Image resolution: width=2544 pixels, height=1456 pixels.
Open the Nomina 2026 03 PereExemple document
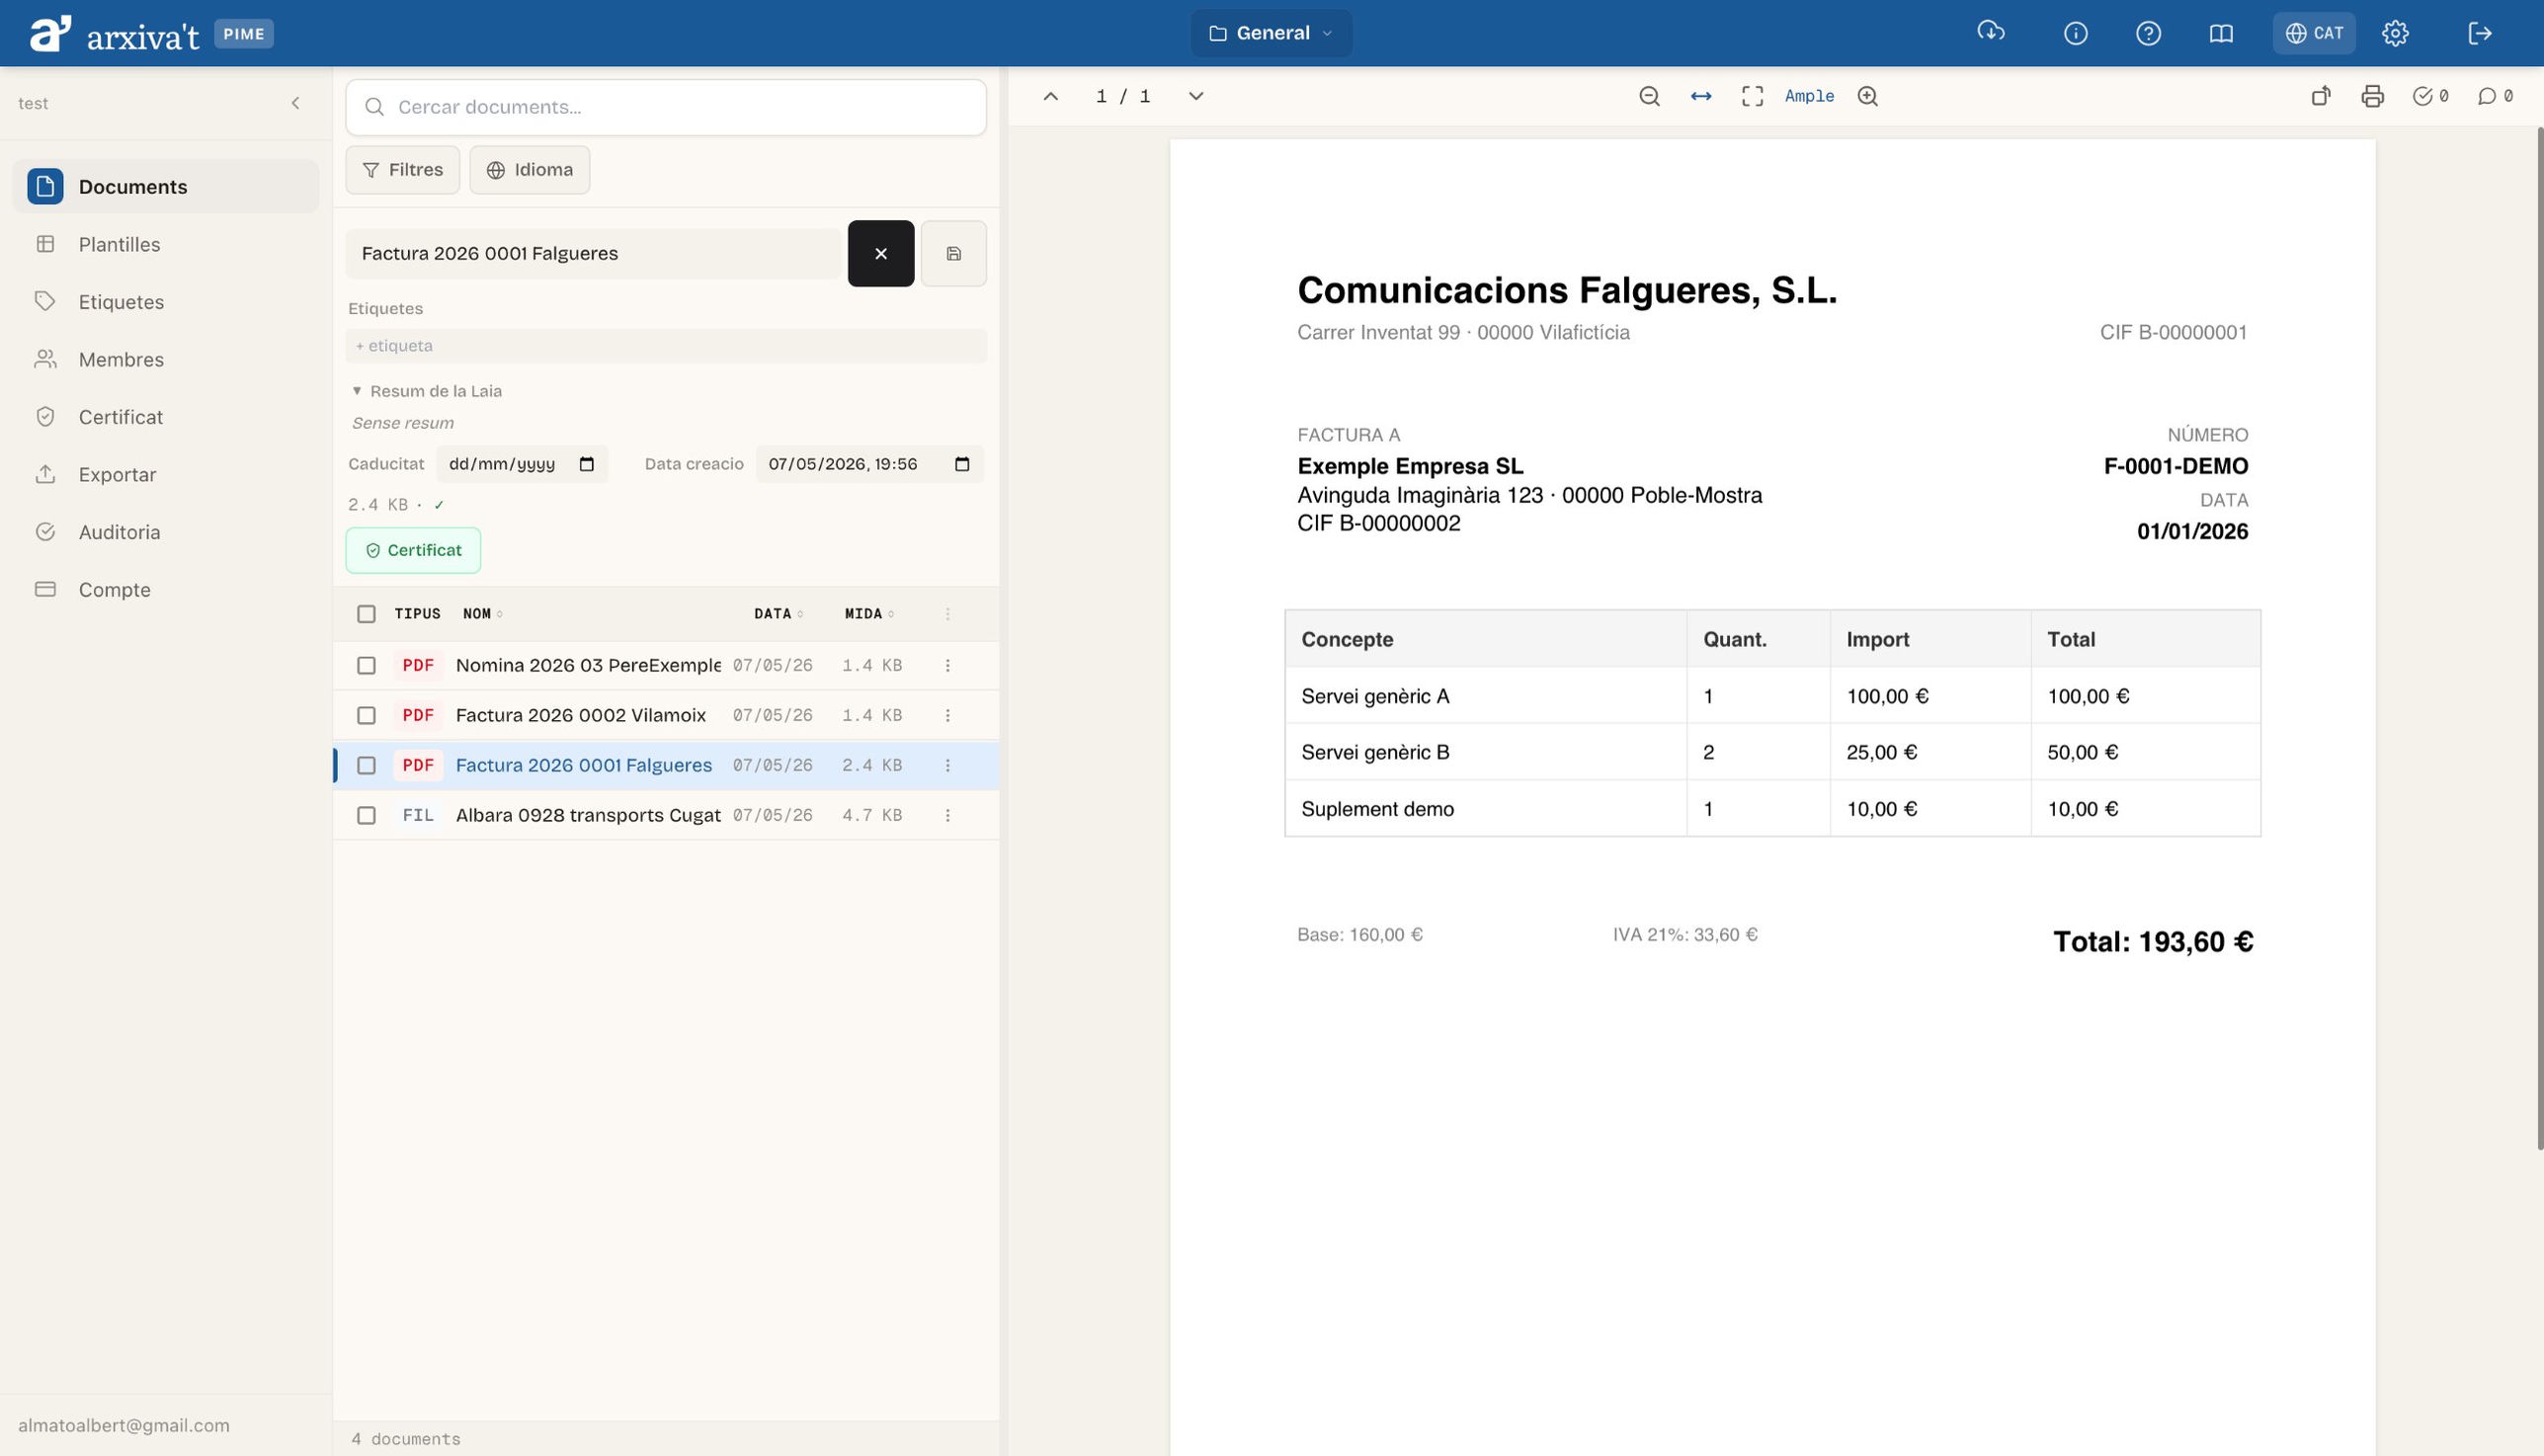tap(588, 666)
